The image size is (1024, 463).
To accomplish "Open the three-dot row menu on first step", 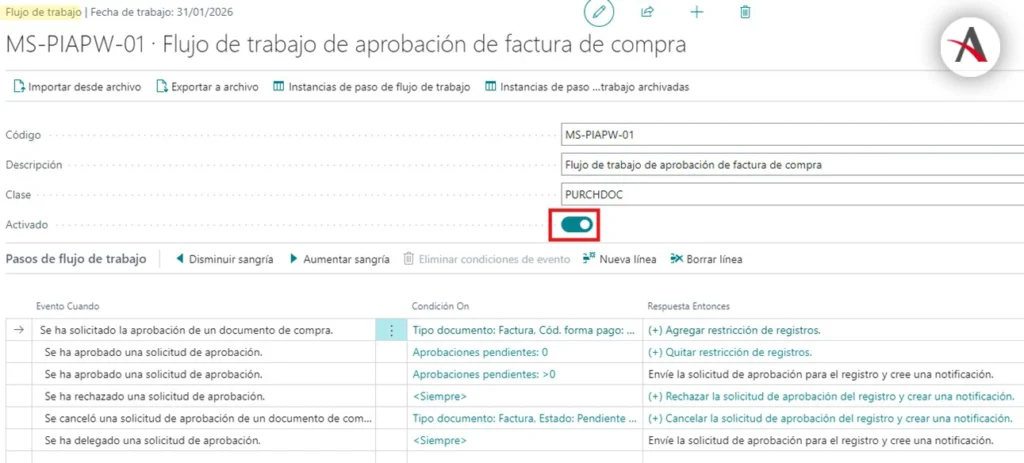I will click(391, 330).
